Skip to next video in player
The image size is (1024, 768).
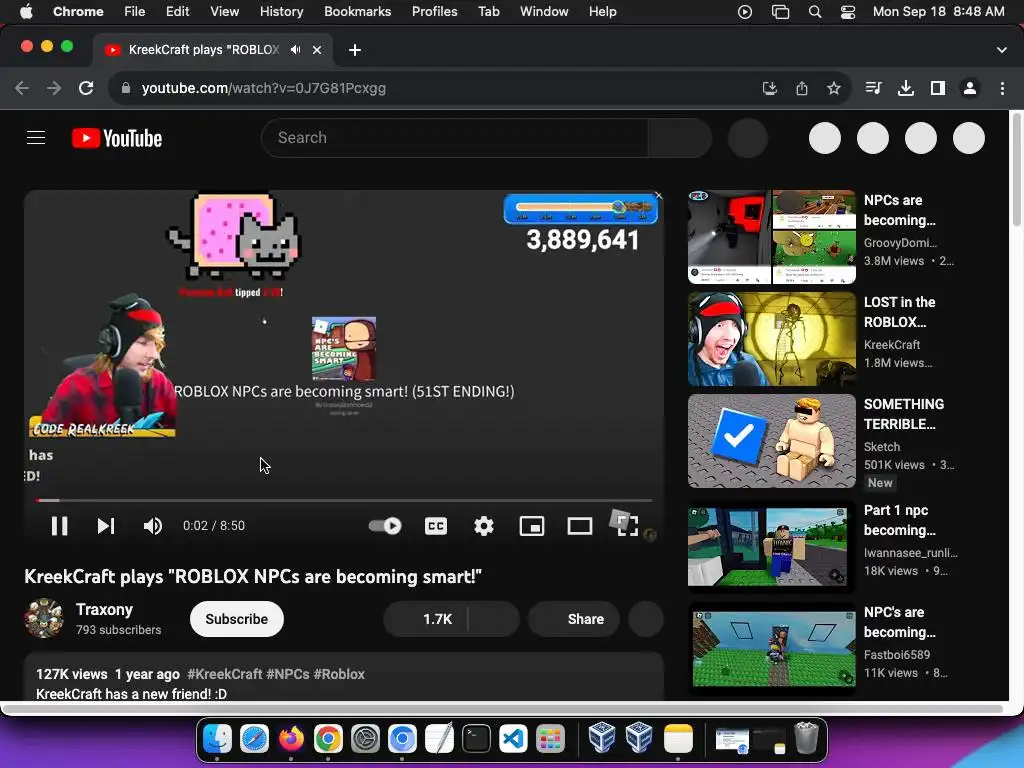106,526
